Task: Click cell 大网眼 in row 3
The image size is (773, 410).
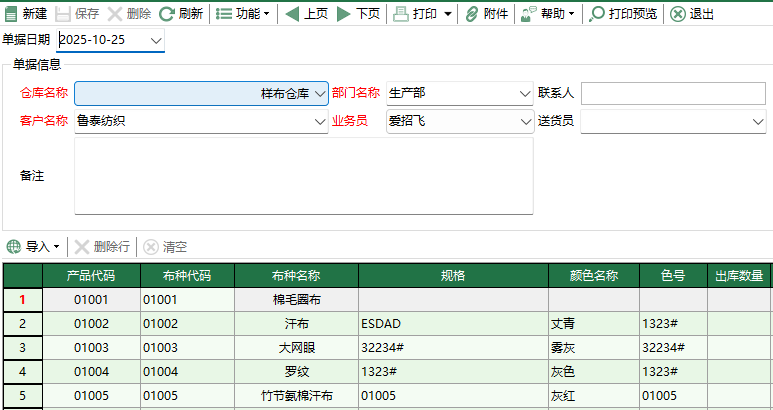Action: (x=296, y=348)
